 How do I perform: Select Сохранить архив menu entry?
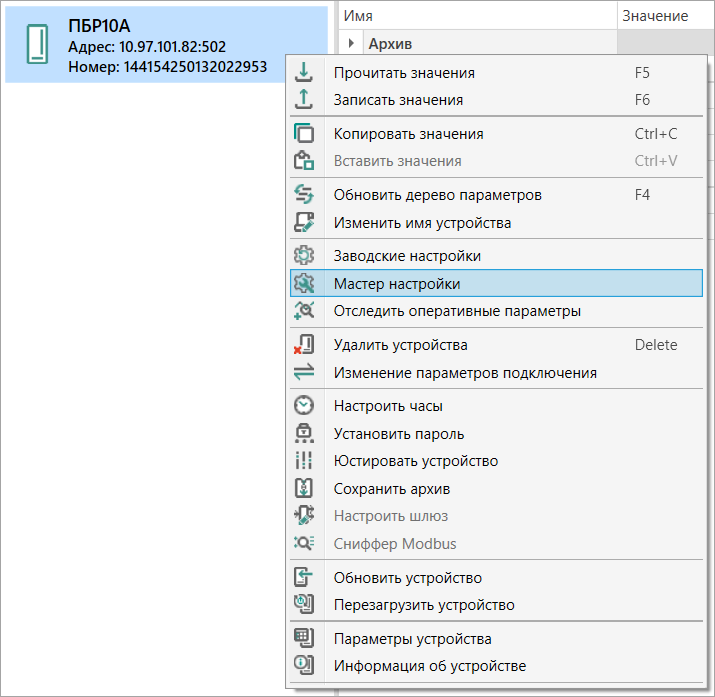[496, 489]
